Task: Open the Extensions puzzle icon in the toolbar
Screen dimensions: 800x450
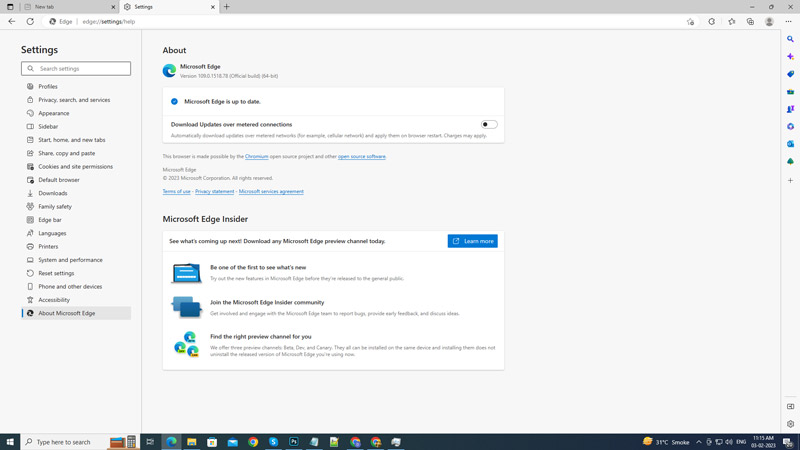Action: (712, 21)
